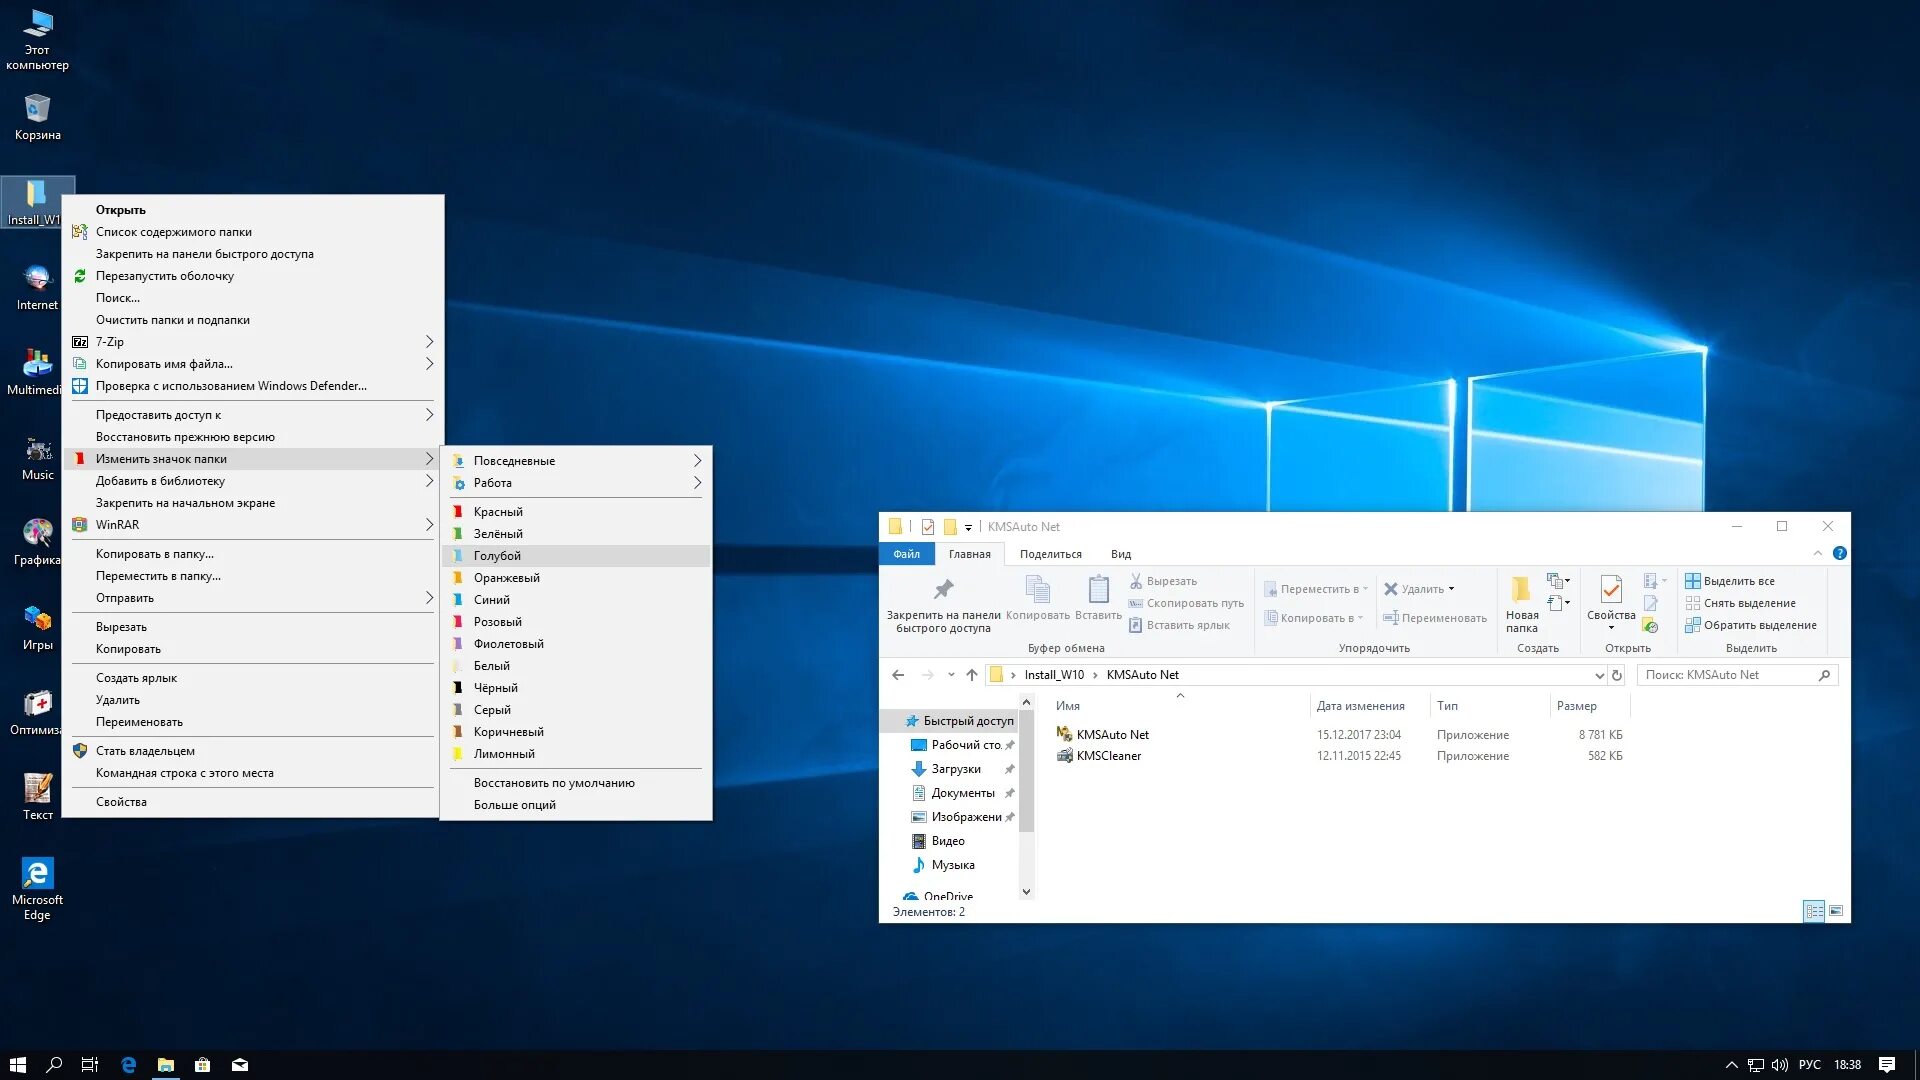Viewport: 1920px width, 1080px height.
Task: Click Новая папка in Explorer ribbon
Action: click(1522, 604)
